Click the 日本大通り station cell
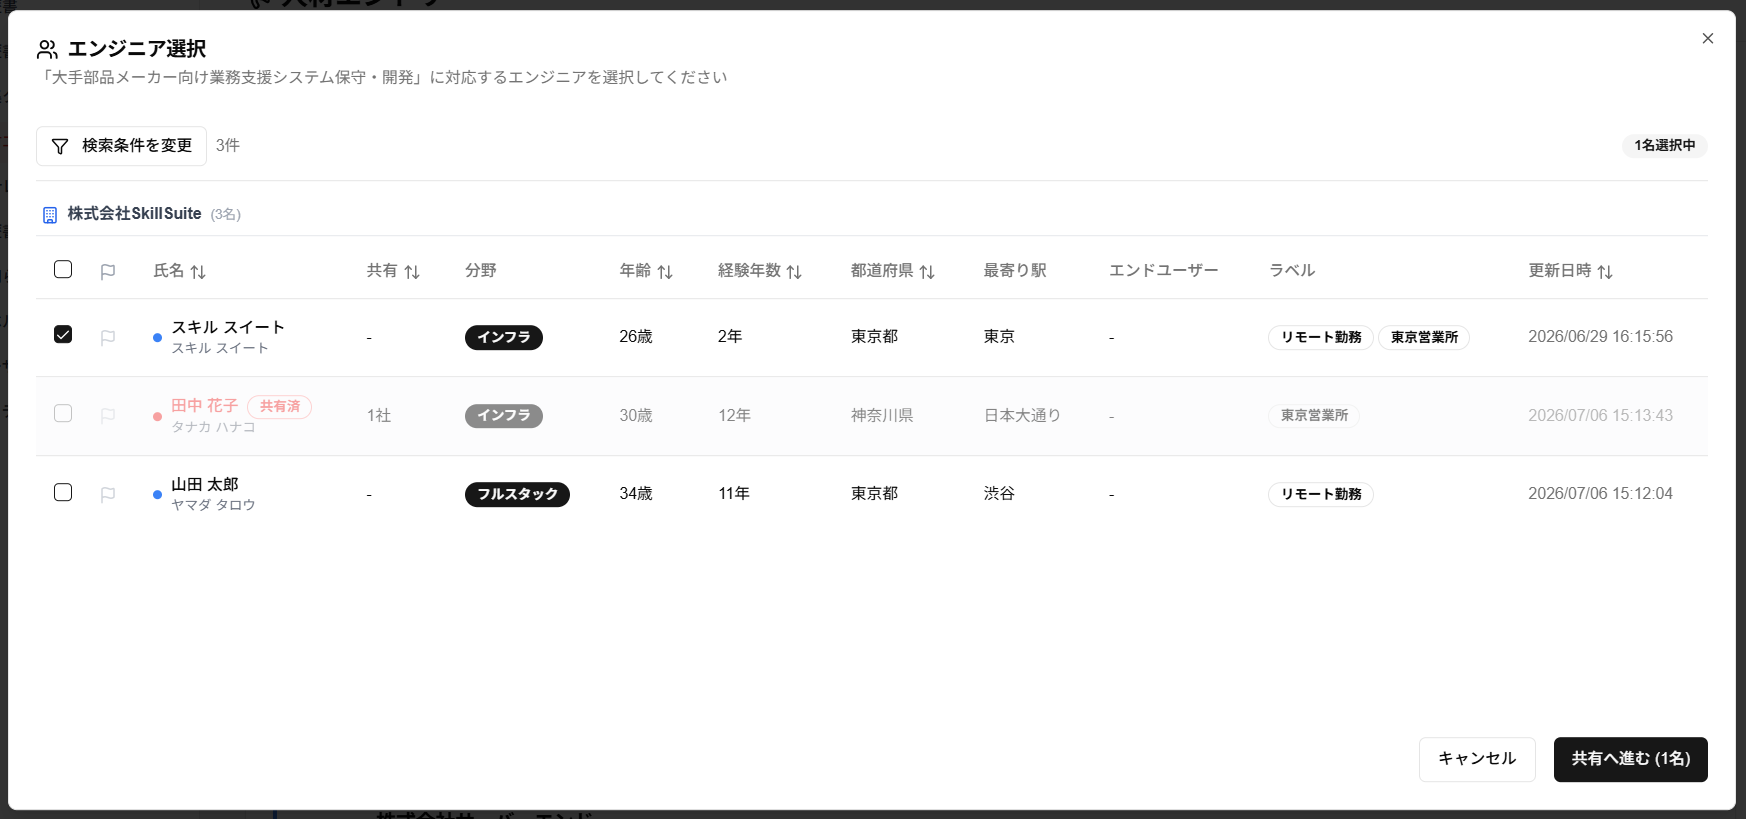1746x819 pixels. (1022, 416)
